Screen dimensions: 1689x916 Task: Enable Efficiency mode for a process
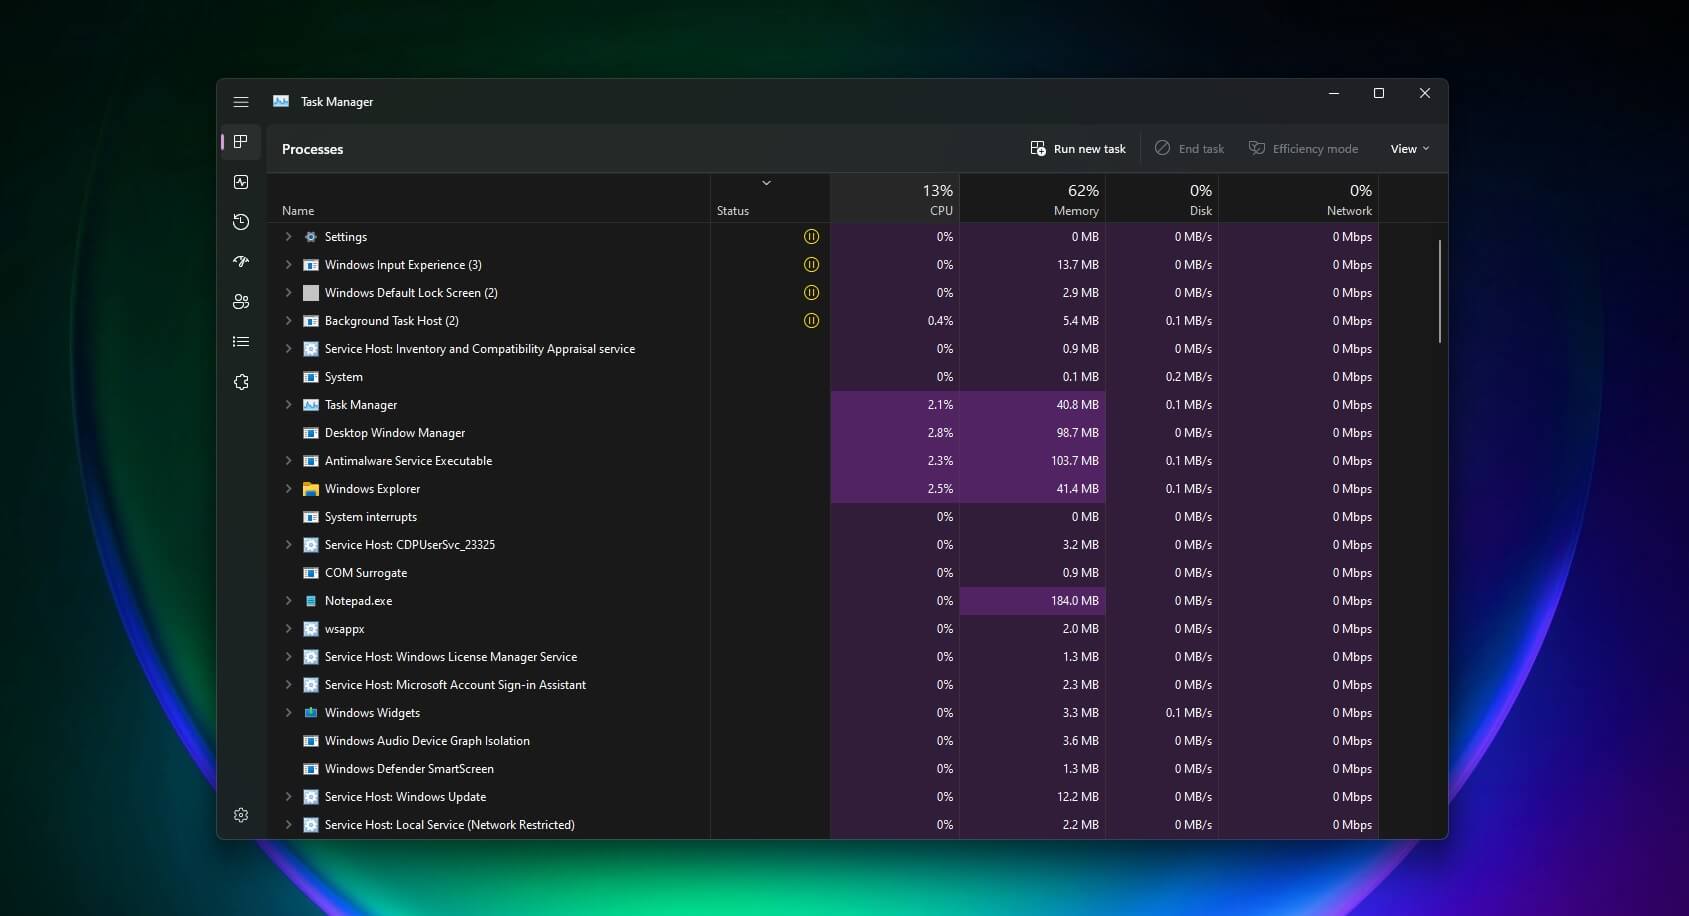point(1304,148)
